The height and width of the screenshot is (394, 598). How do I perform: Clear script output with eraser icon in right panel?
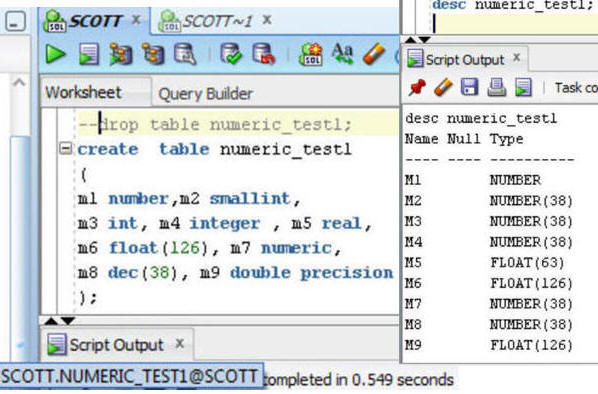pos(443,87)
